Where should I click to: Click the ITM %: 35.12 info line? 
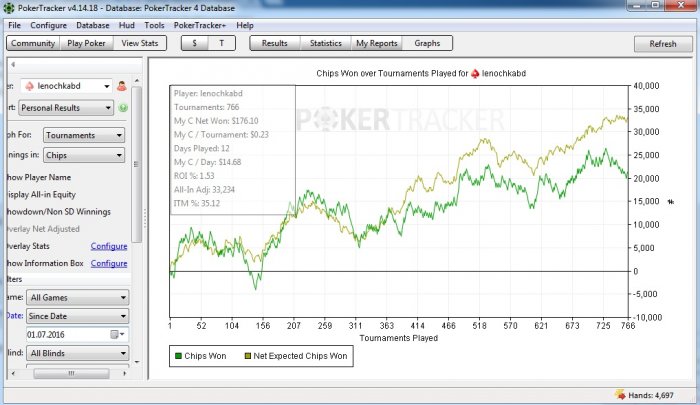tap(197, 204)
